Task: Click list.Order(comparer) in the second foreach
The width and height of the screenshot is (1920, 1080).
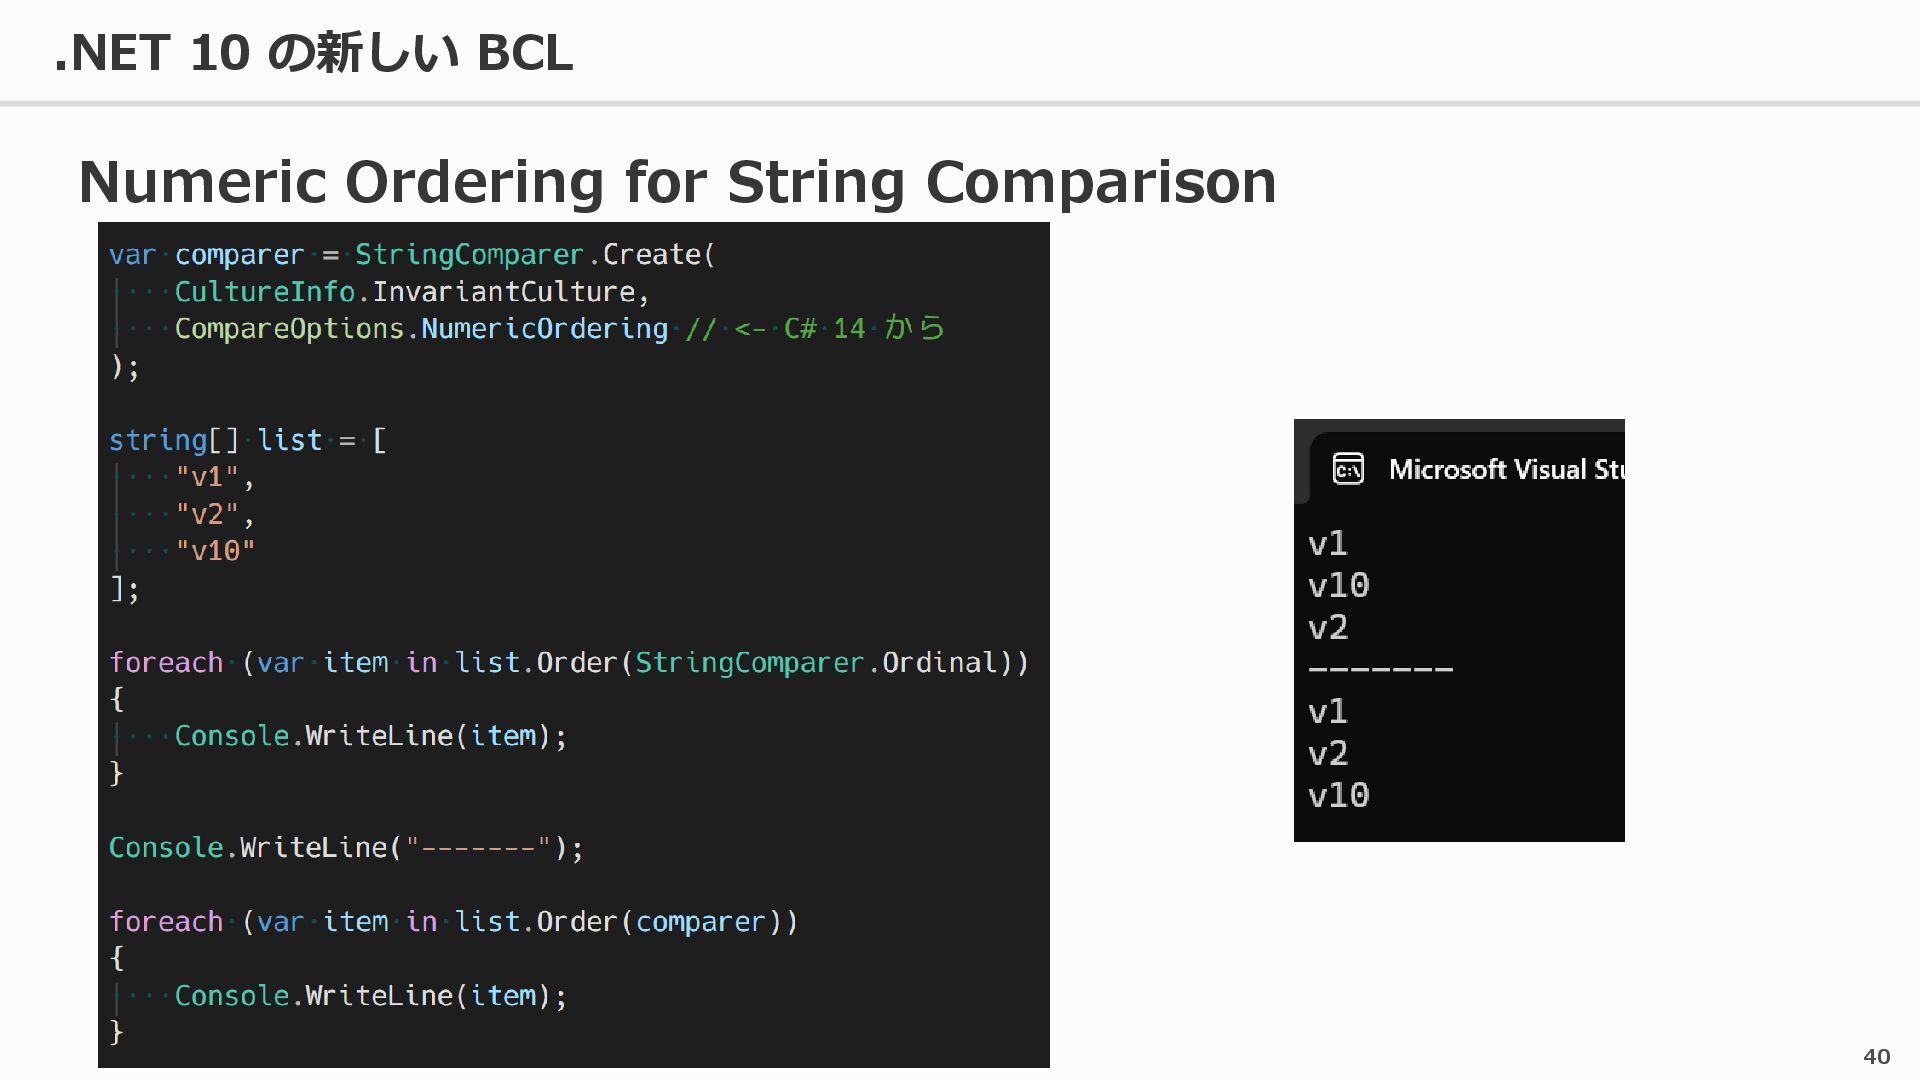Action: pos(618,921)
